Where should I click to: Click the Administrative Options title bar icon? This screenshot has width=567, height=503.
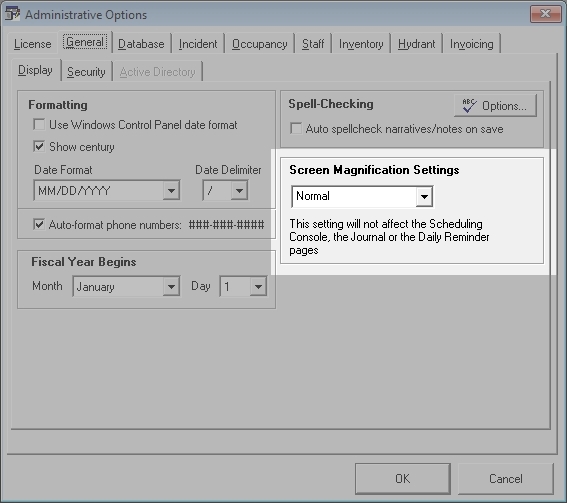(13, 14)
